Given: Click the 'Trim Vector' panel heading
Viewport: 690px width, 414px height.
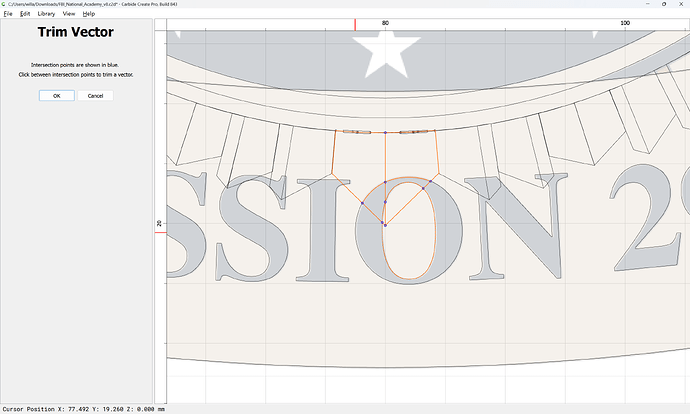Looking at the screenshot, I should tap(76, 32).
